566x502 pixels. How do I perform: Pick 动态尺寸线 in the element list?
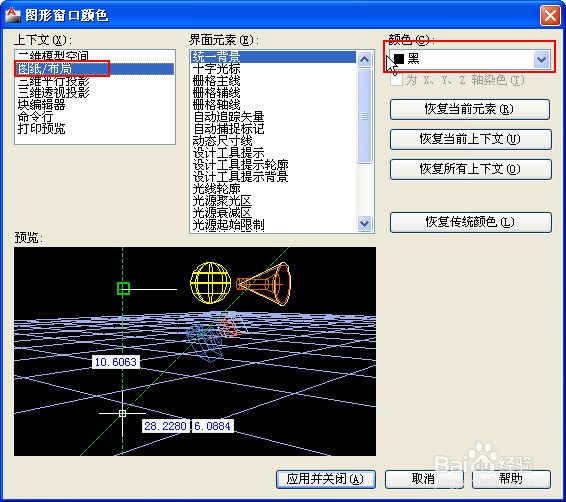point(273,141)
